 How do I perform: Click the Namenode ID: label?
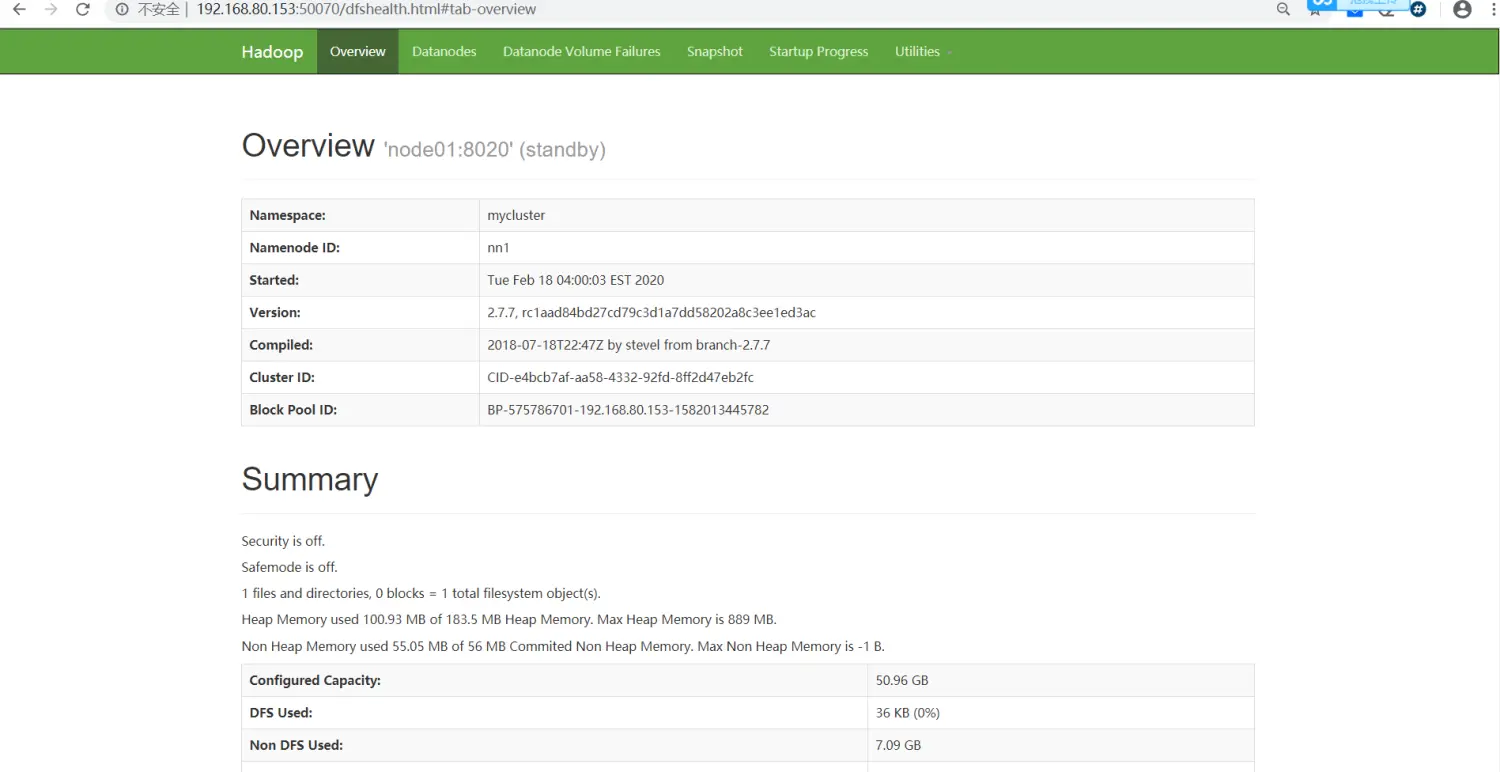click(x=295, y=248)
